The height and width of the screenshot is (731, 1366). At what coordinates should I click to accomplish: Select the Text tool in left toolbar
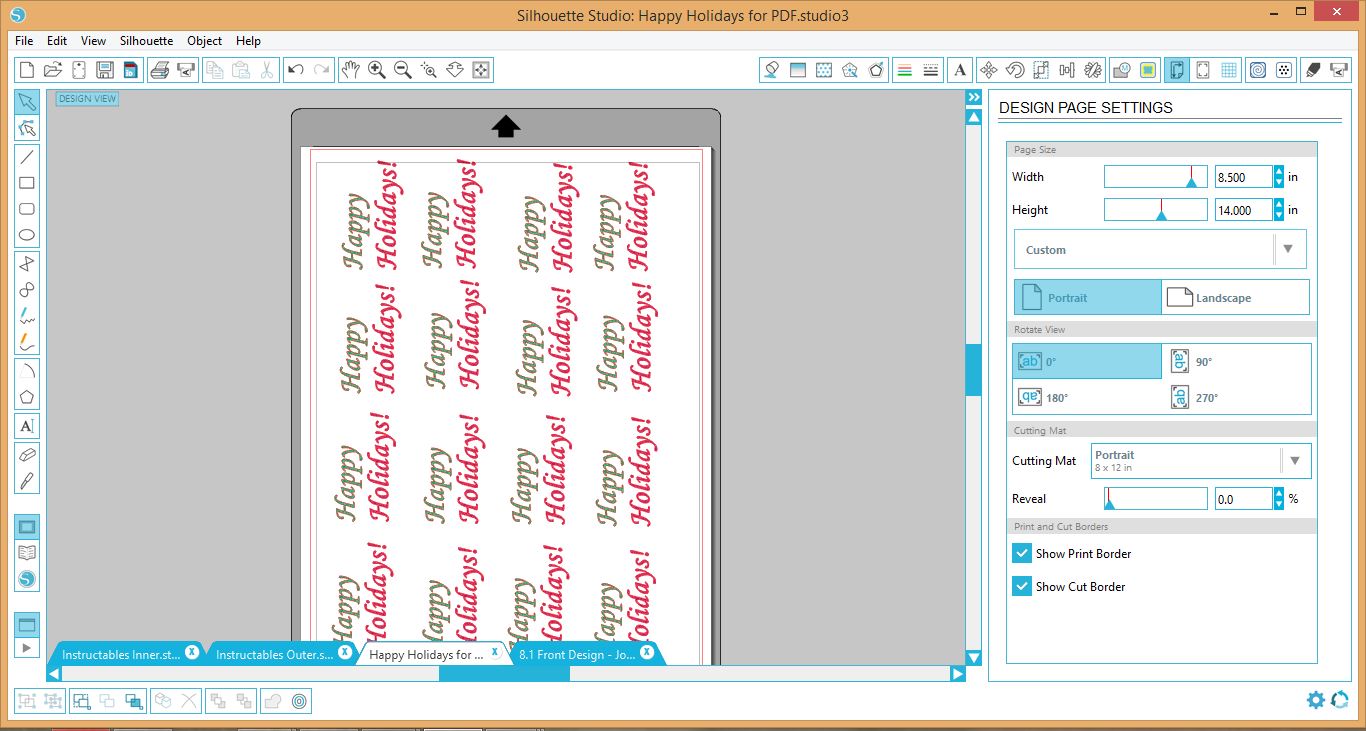point(27,426)
